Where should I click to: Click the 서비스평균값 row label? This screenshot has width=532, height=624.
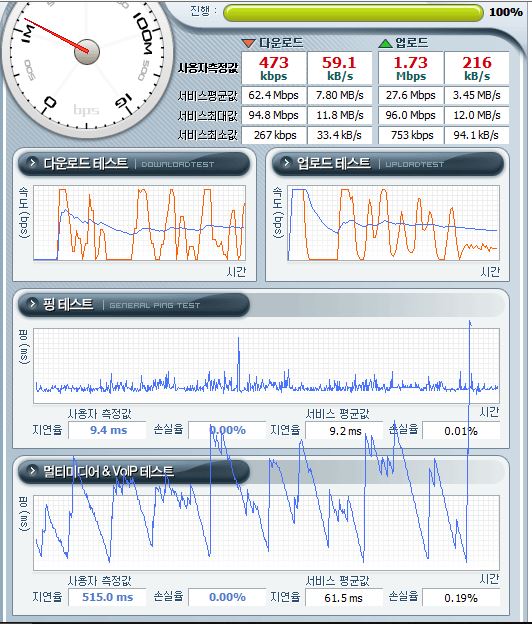pos(208,96)
